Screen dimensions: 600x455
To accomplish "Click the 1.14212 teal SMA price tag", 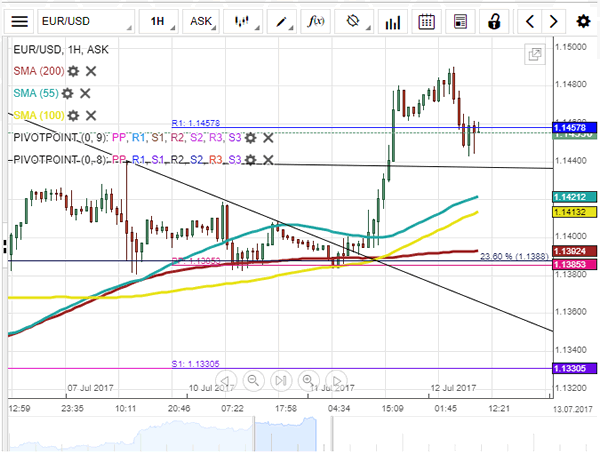I will 575,197.
